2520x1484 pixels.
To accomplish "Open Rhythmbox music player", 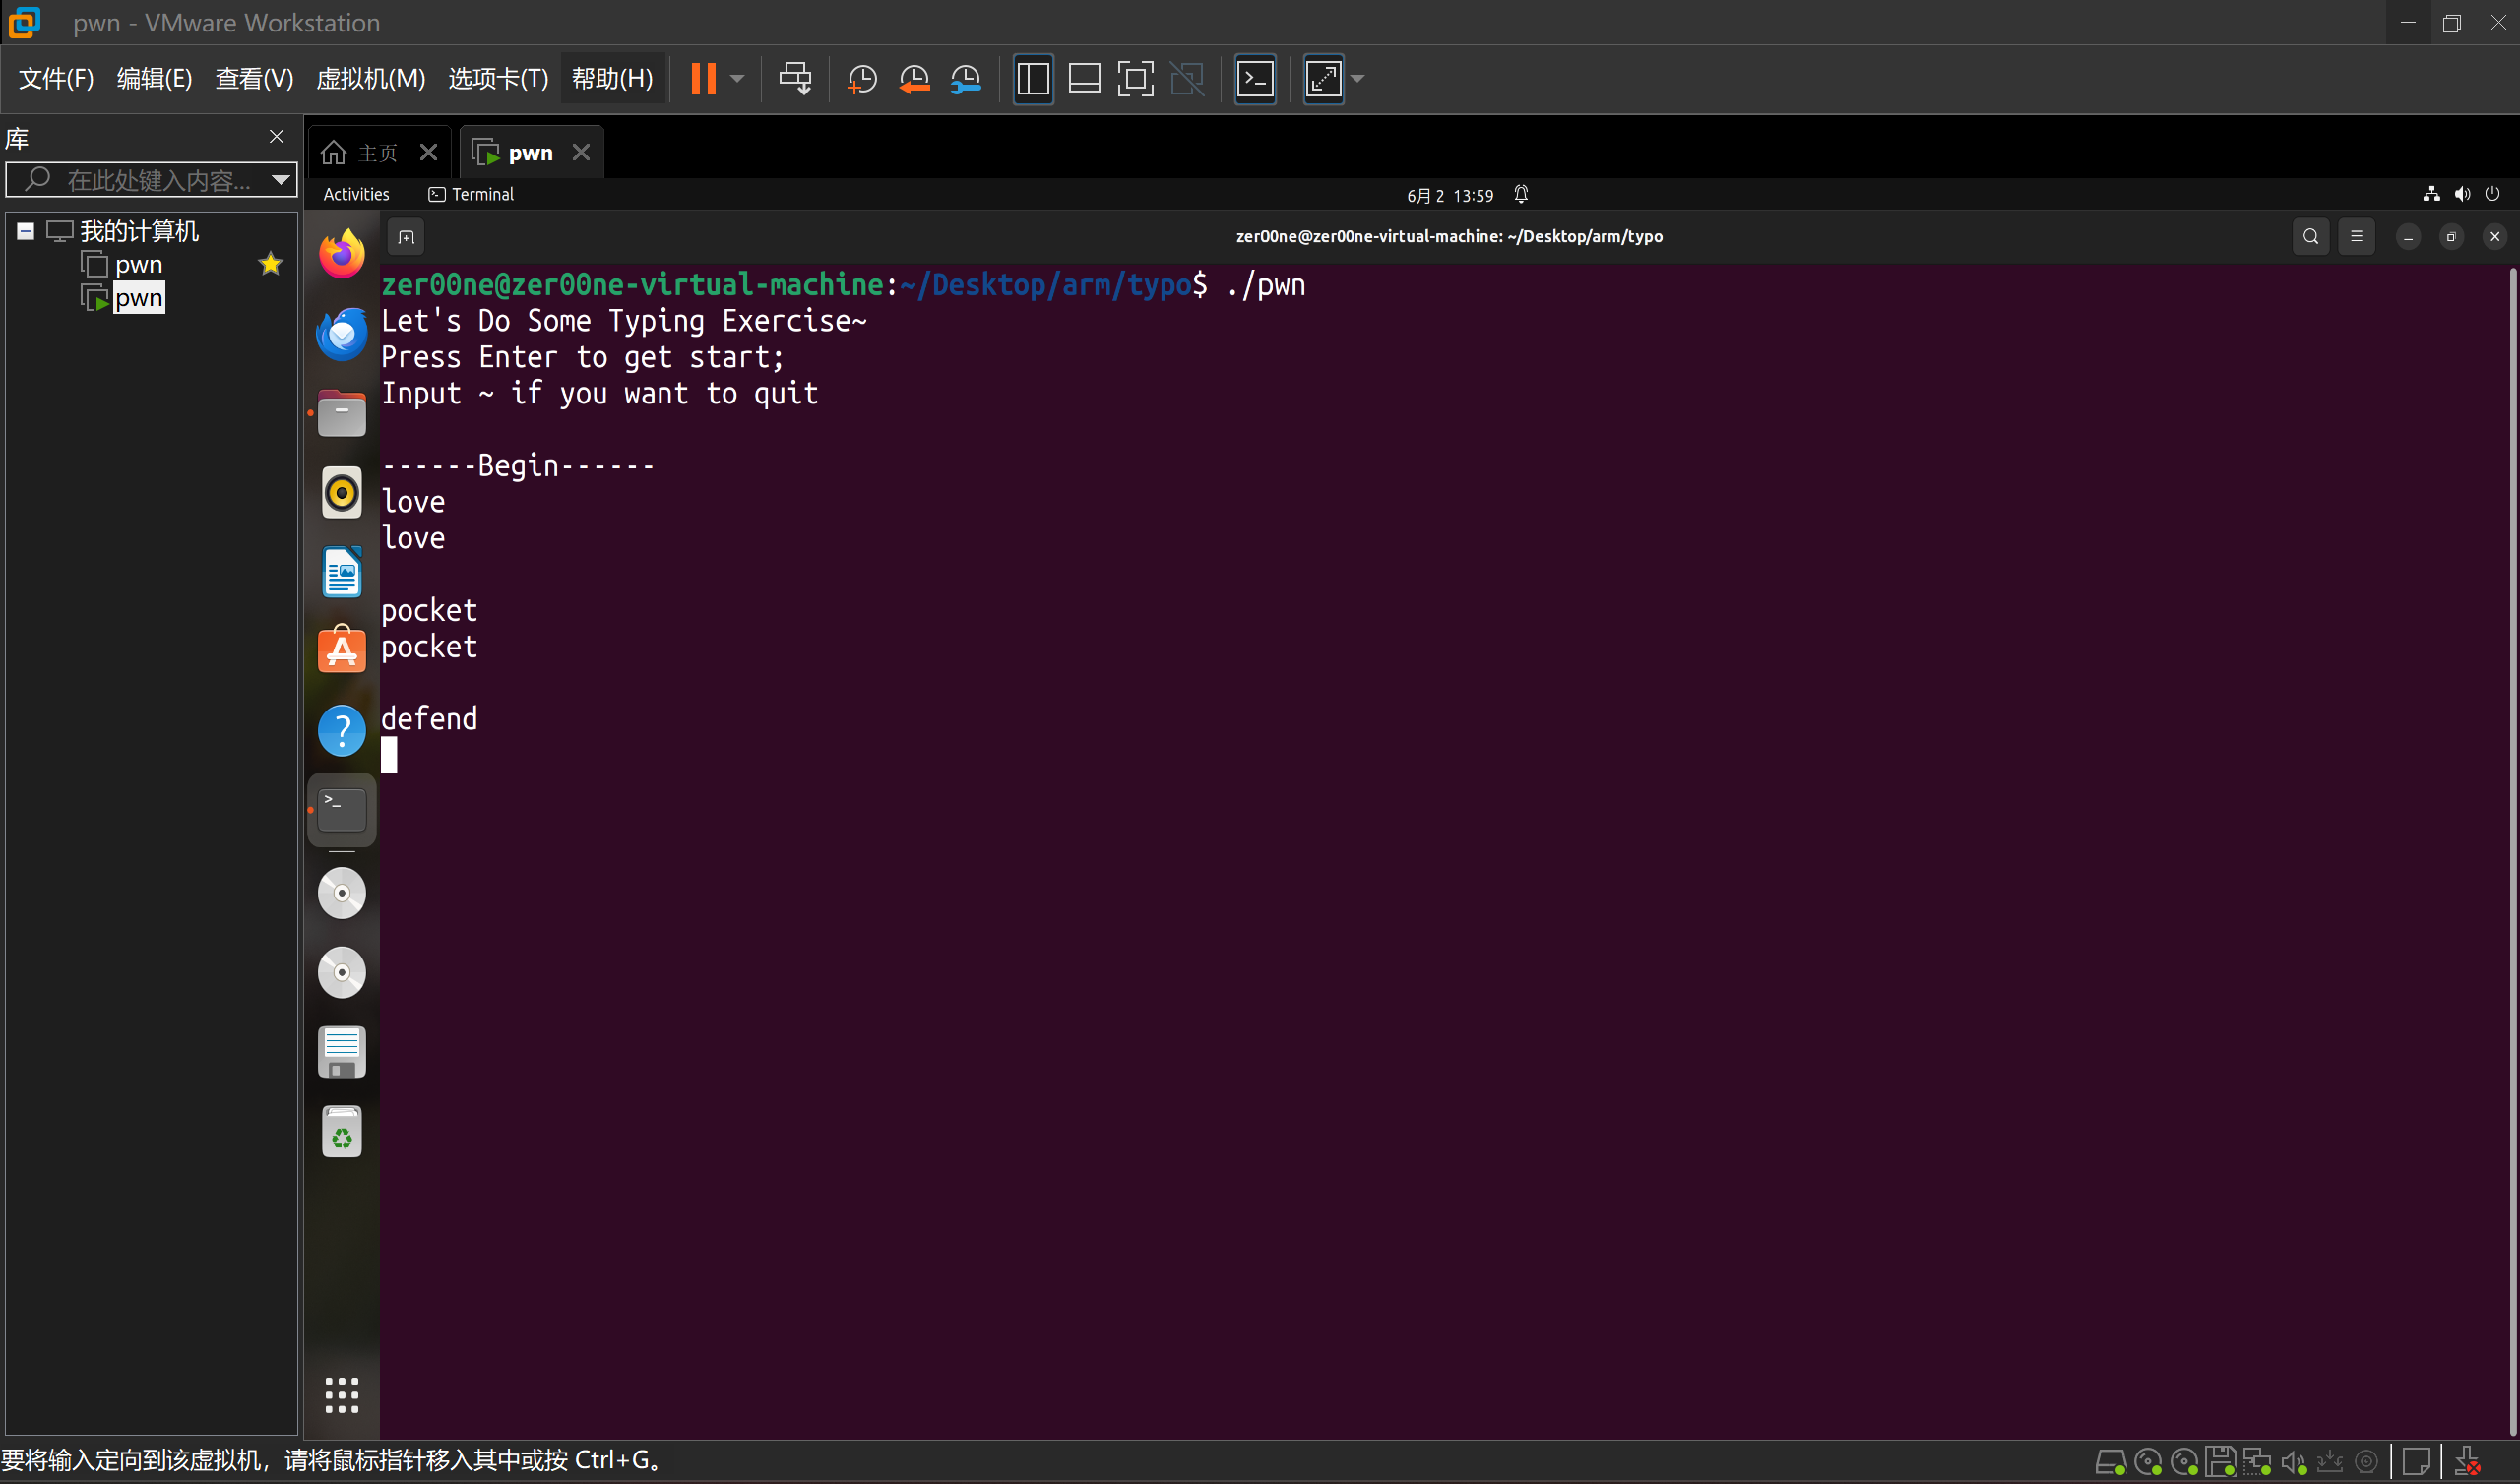I will tap(342, 493).
